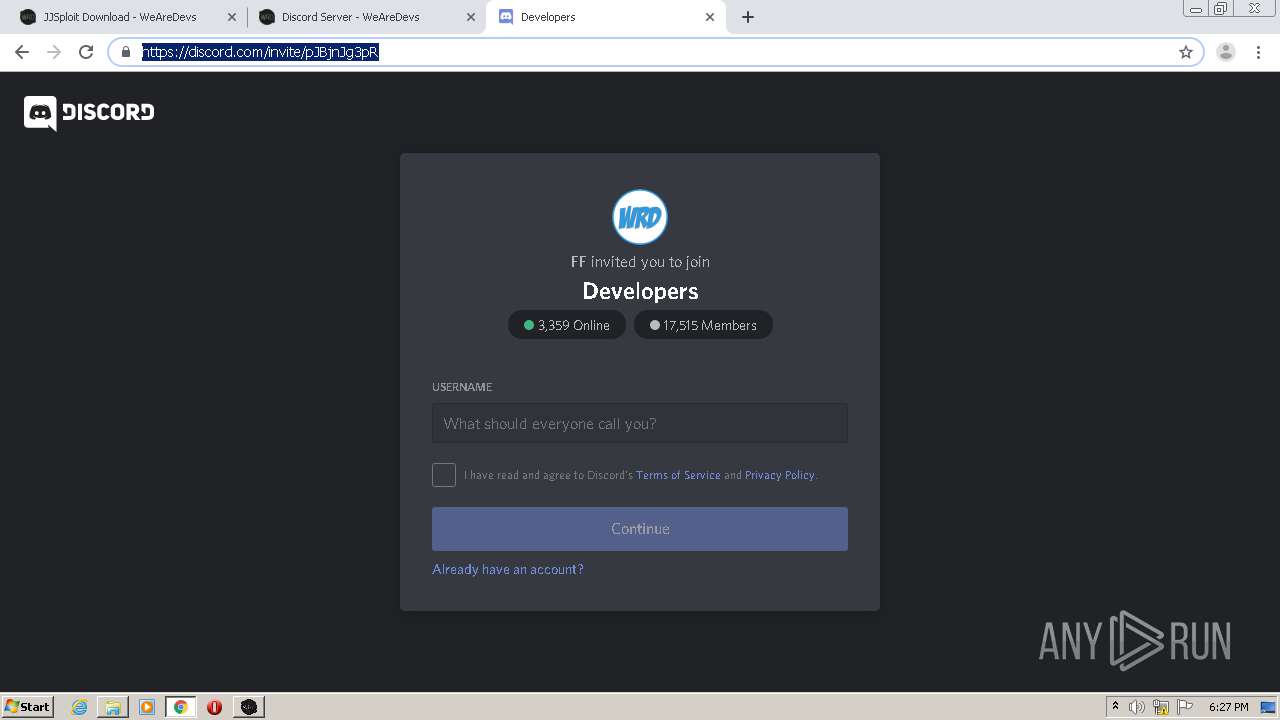Click the 3,359 Online badge
This screenshot has width=1280, height=720.
pos(567,325)
